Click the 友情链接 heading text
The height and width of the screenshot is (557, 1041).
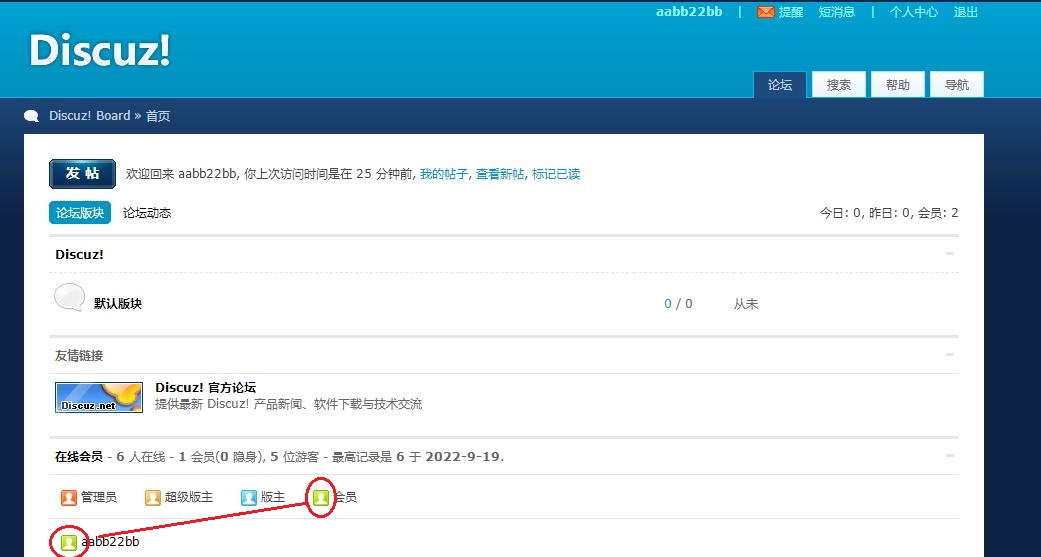(x=79, y=356)
